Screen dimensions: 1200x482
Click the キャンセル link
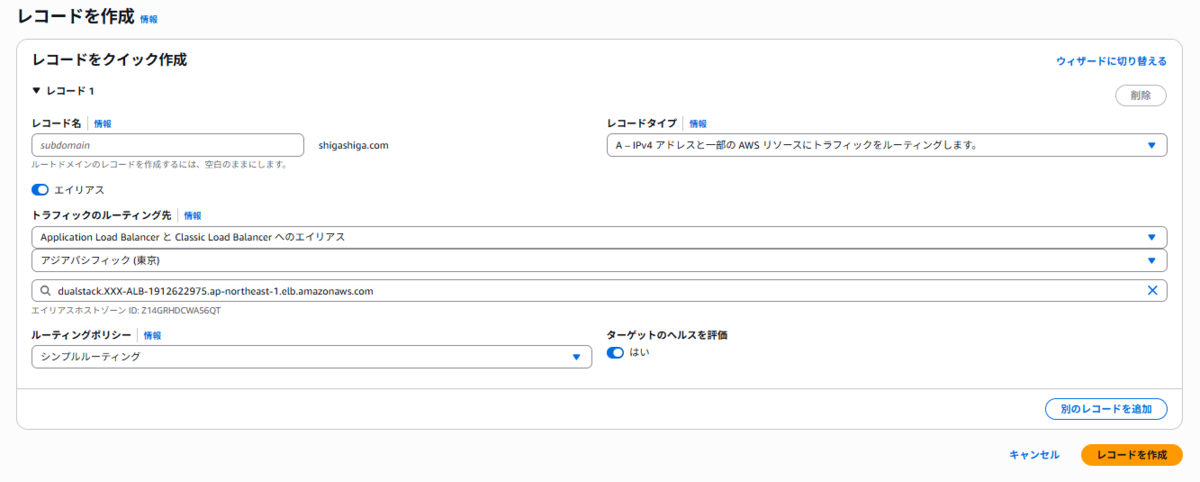(1034, 455)
